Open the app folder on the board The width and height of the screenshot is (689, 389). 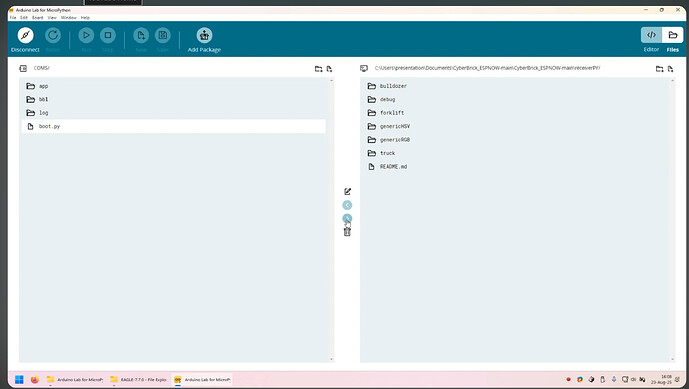(x=174, y=86)
